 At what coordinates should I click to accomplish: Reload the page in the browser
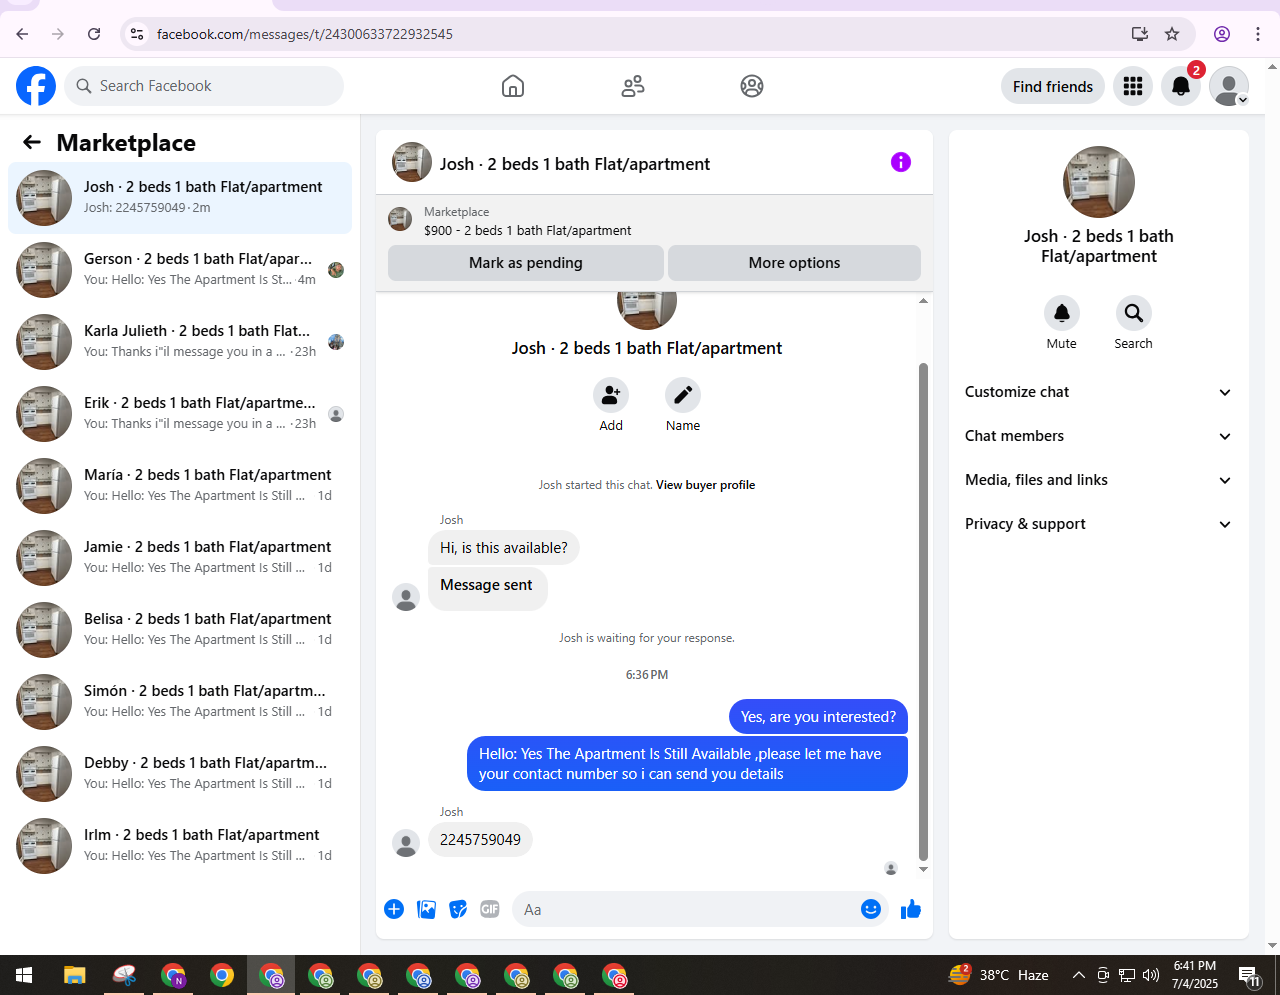pyautogui.click(x=94, y=34)
